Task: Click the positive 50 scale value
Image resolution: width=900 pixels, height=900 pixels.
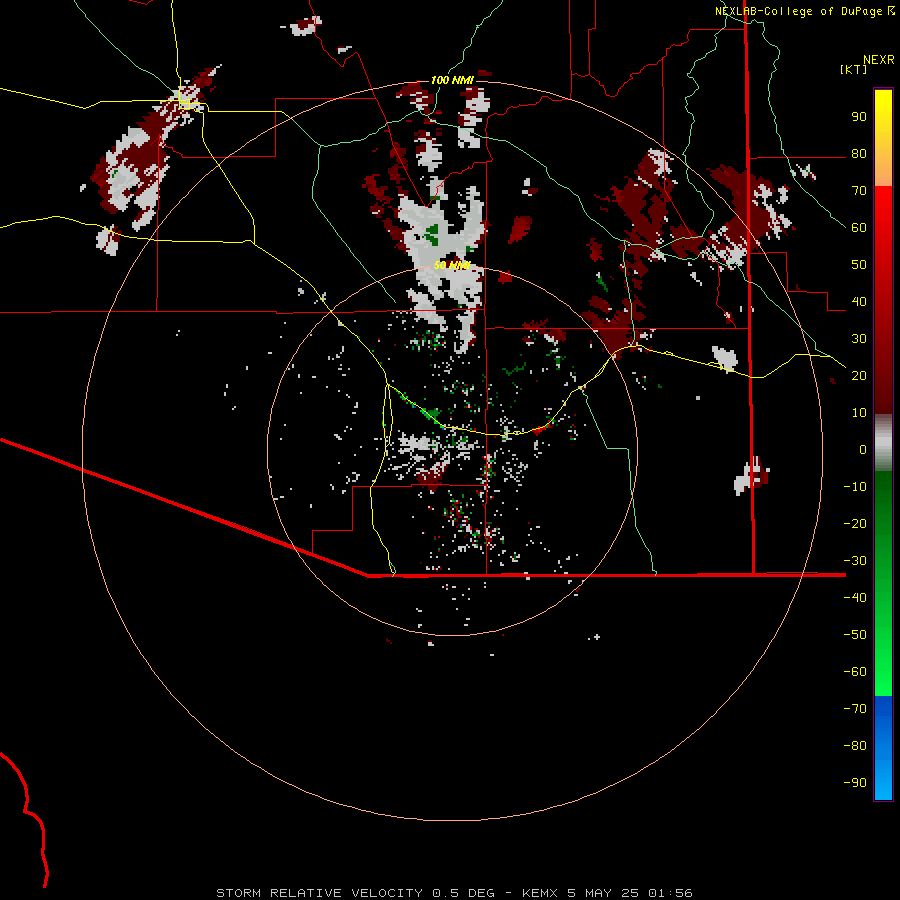Action: point(859,265)
